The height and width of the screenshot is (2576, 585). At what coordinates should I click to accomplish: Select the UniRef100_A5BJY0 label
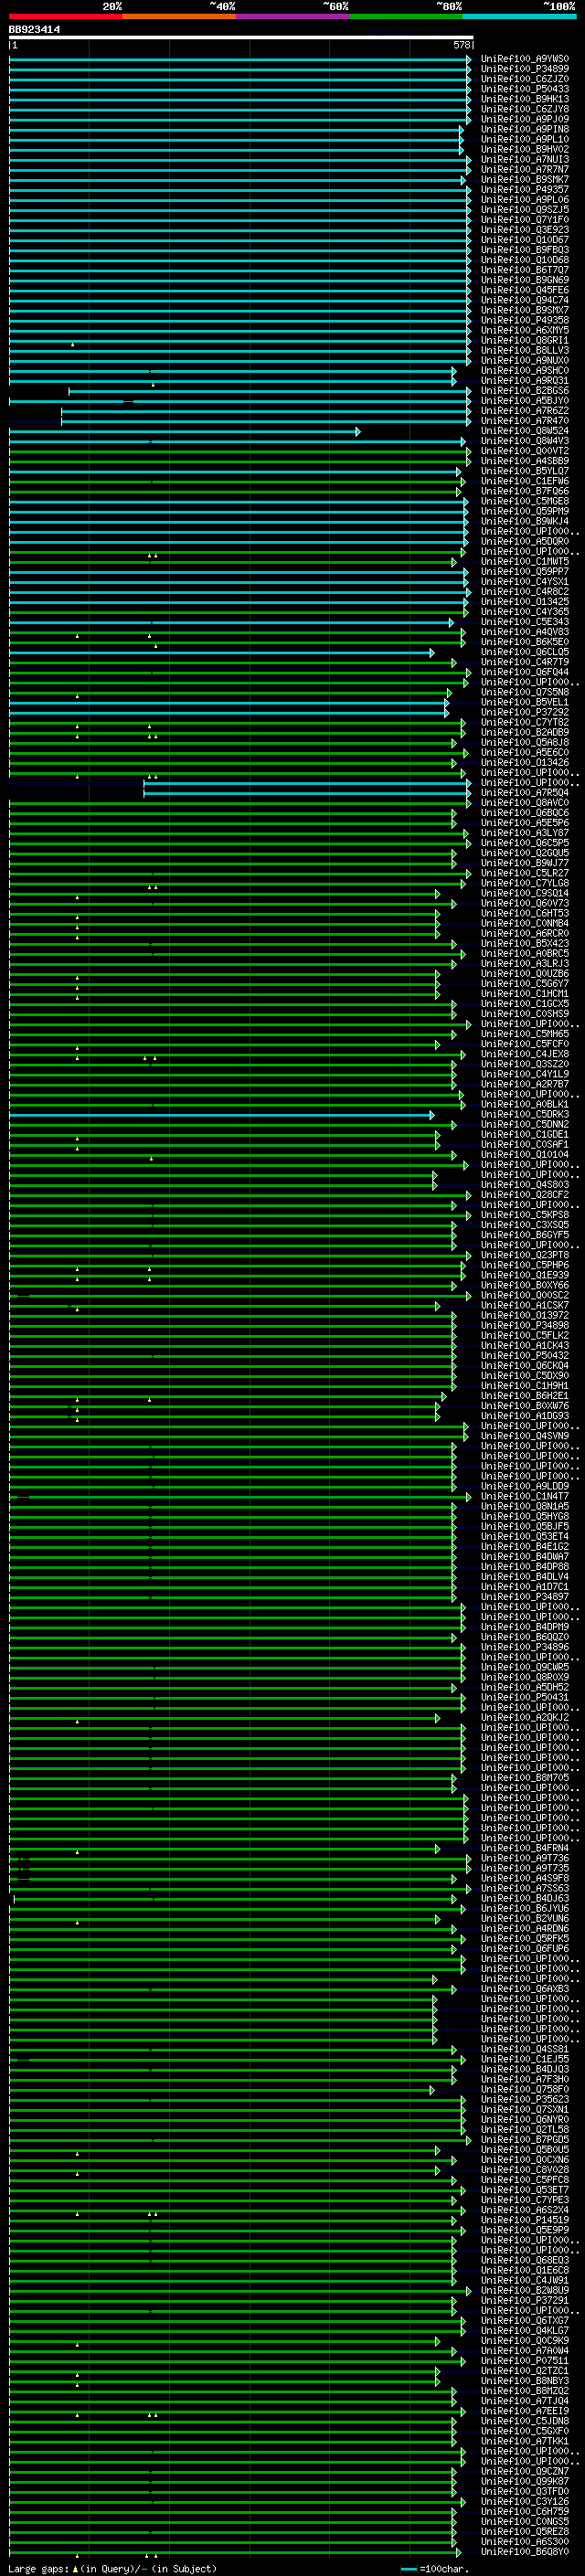pos(524,400)
